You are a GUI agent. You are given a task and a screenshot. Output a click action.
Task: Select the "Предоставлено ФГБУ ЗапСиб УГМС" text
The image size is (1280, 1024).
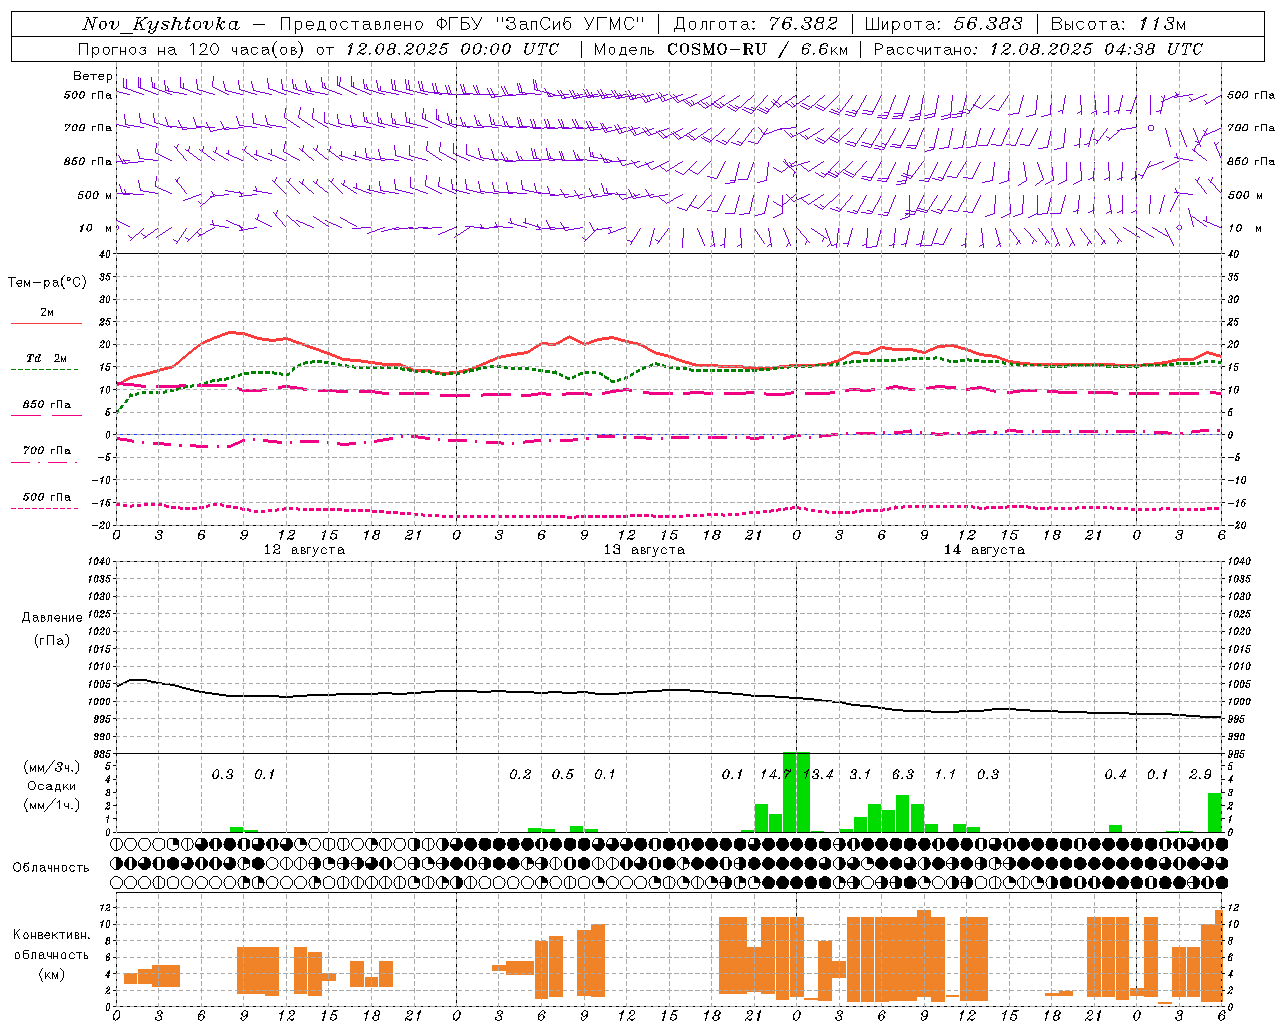pos(463,24)
